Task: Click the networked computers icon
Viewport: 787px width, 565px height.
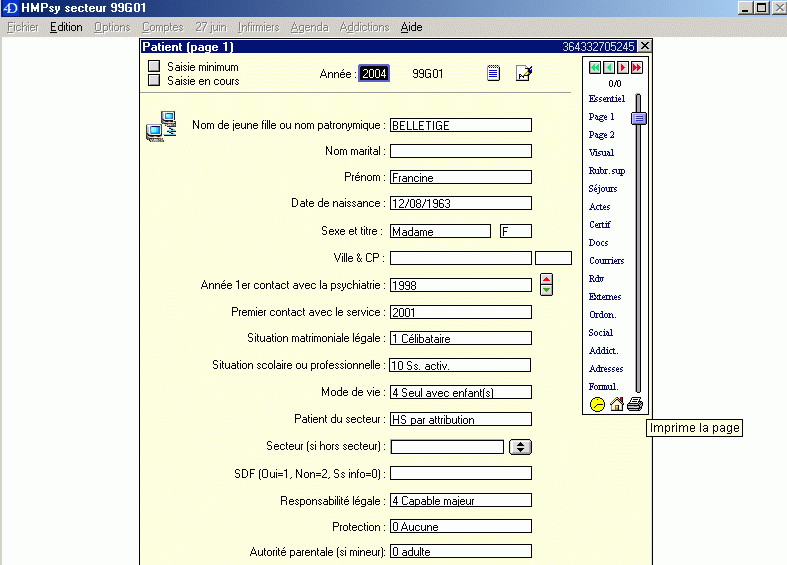Action: (161, 128)
